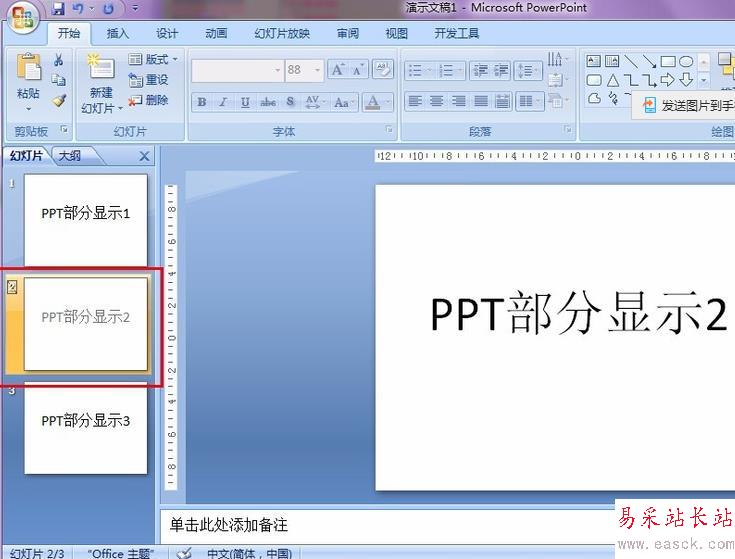Open the 视图 ribbon tab

point(397,33)
